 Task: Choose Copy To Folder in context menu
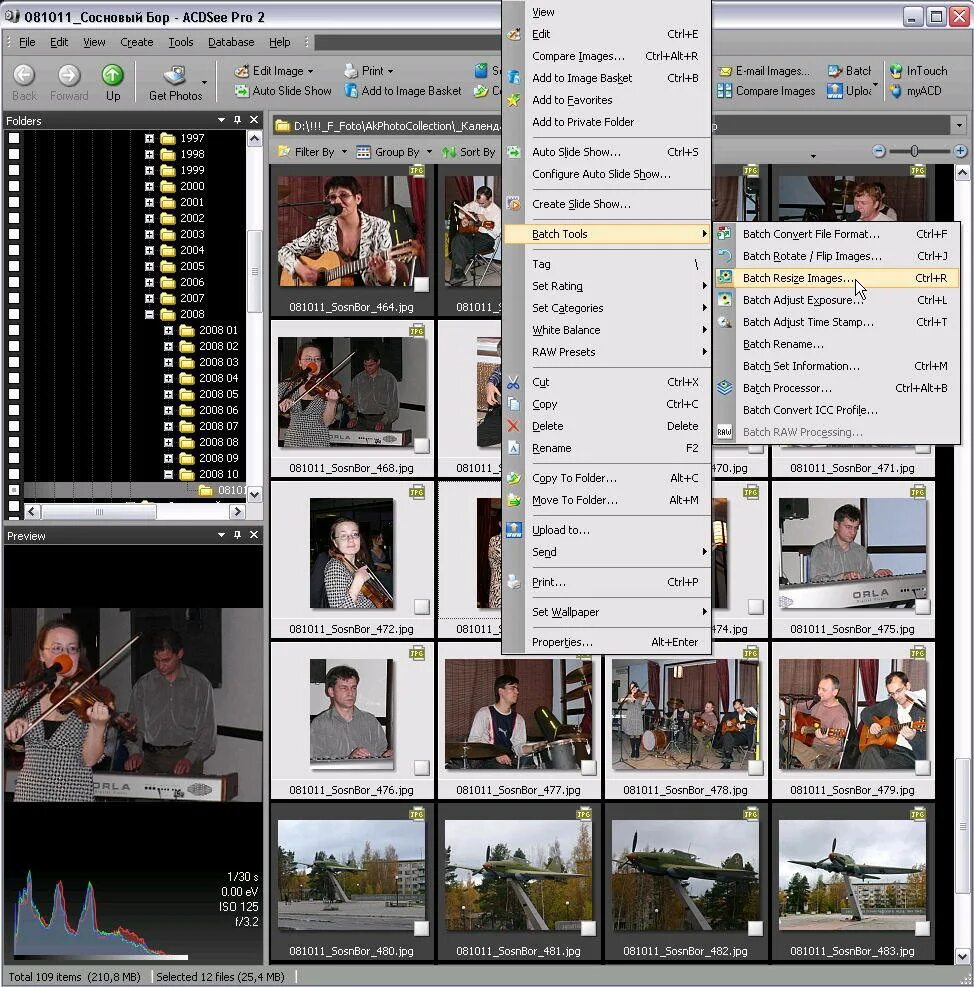pyautogui.click(x=608, y=478)
